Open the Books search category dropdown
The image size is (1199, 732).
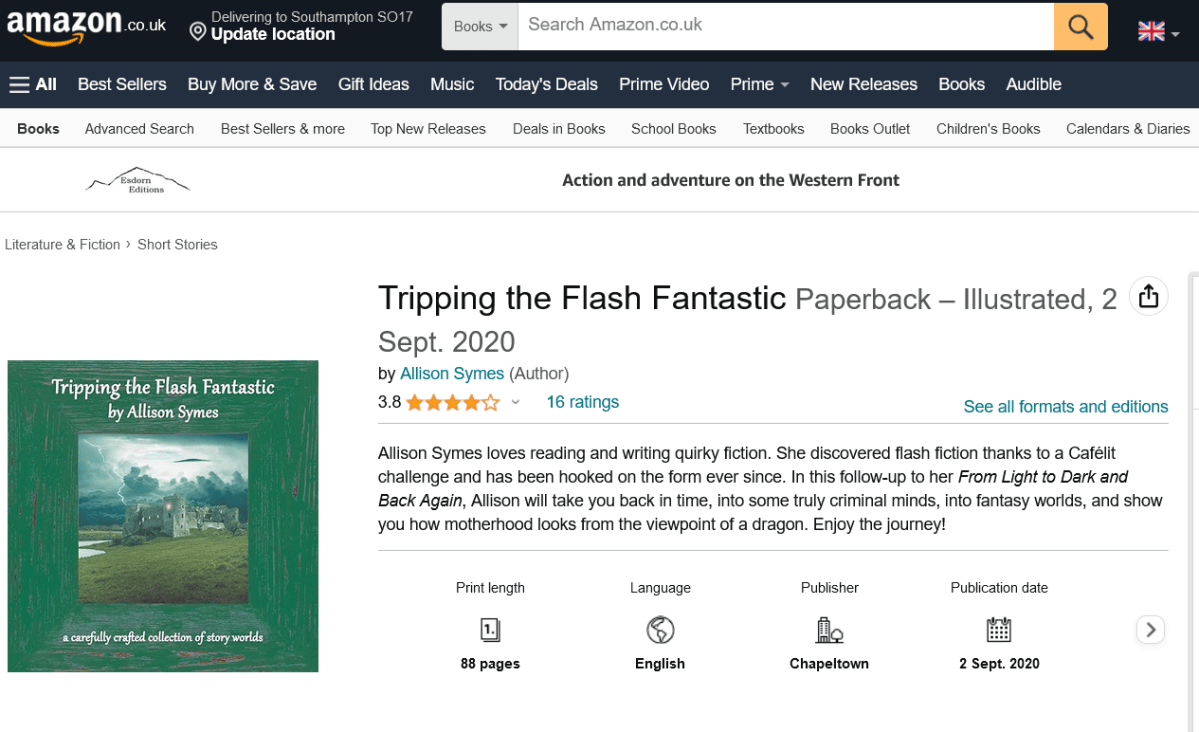480,27
